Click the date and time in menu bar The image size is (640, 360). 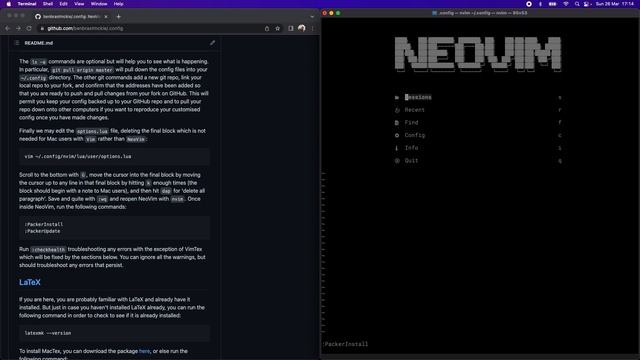[615, 4]
